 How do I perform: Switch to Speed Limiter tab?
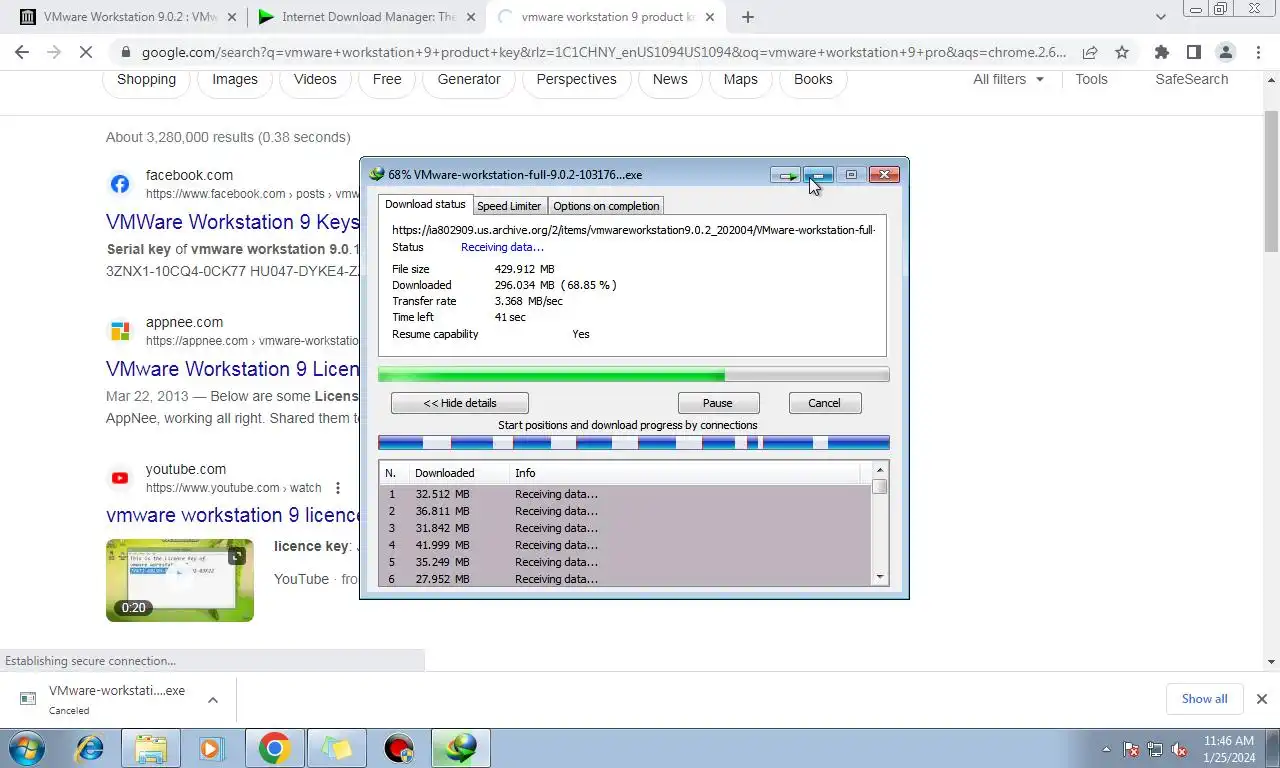coord(509,206)
